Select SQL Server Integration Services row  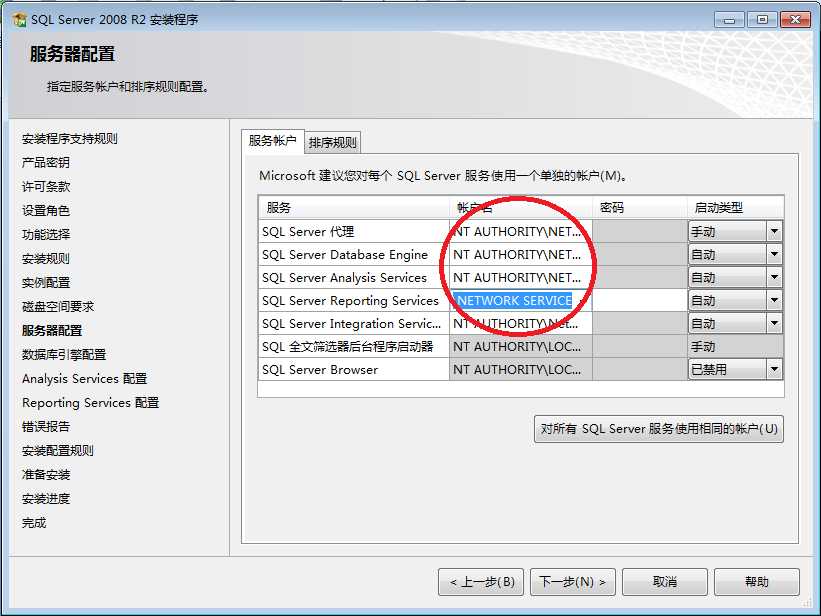point(353,323)
